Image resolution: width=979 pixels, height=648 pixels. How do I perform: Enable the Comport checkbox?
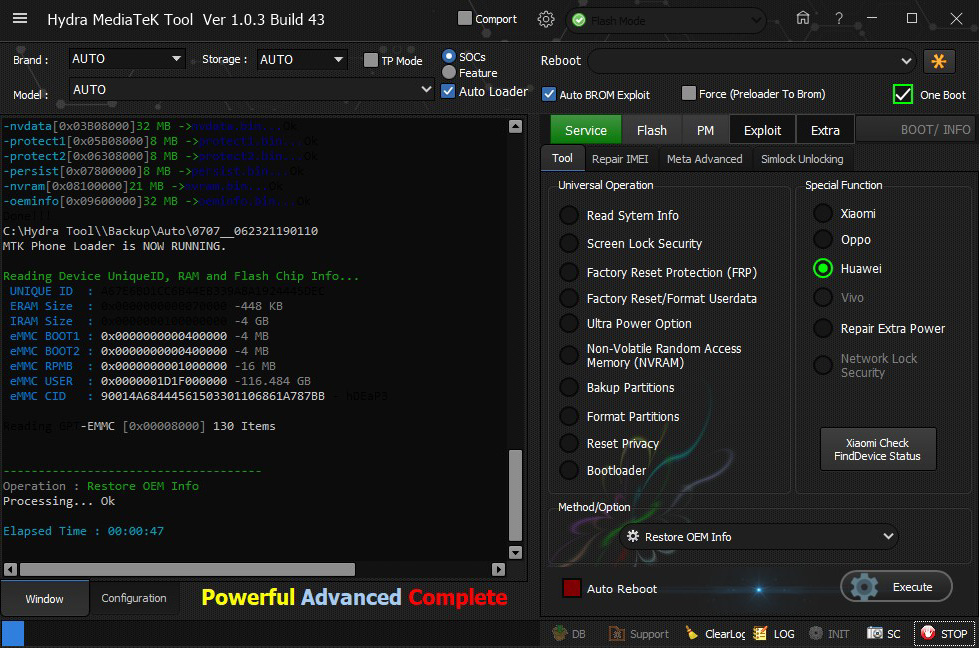(465, 19)
